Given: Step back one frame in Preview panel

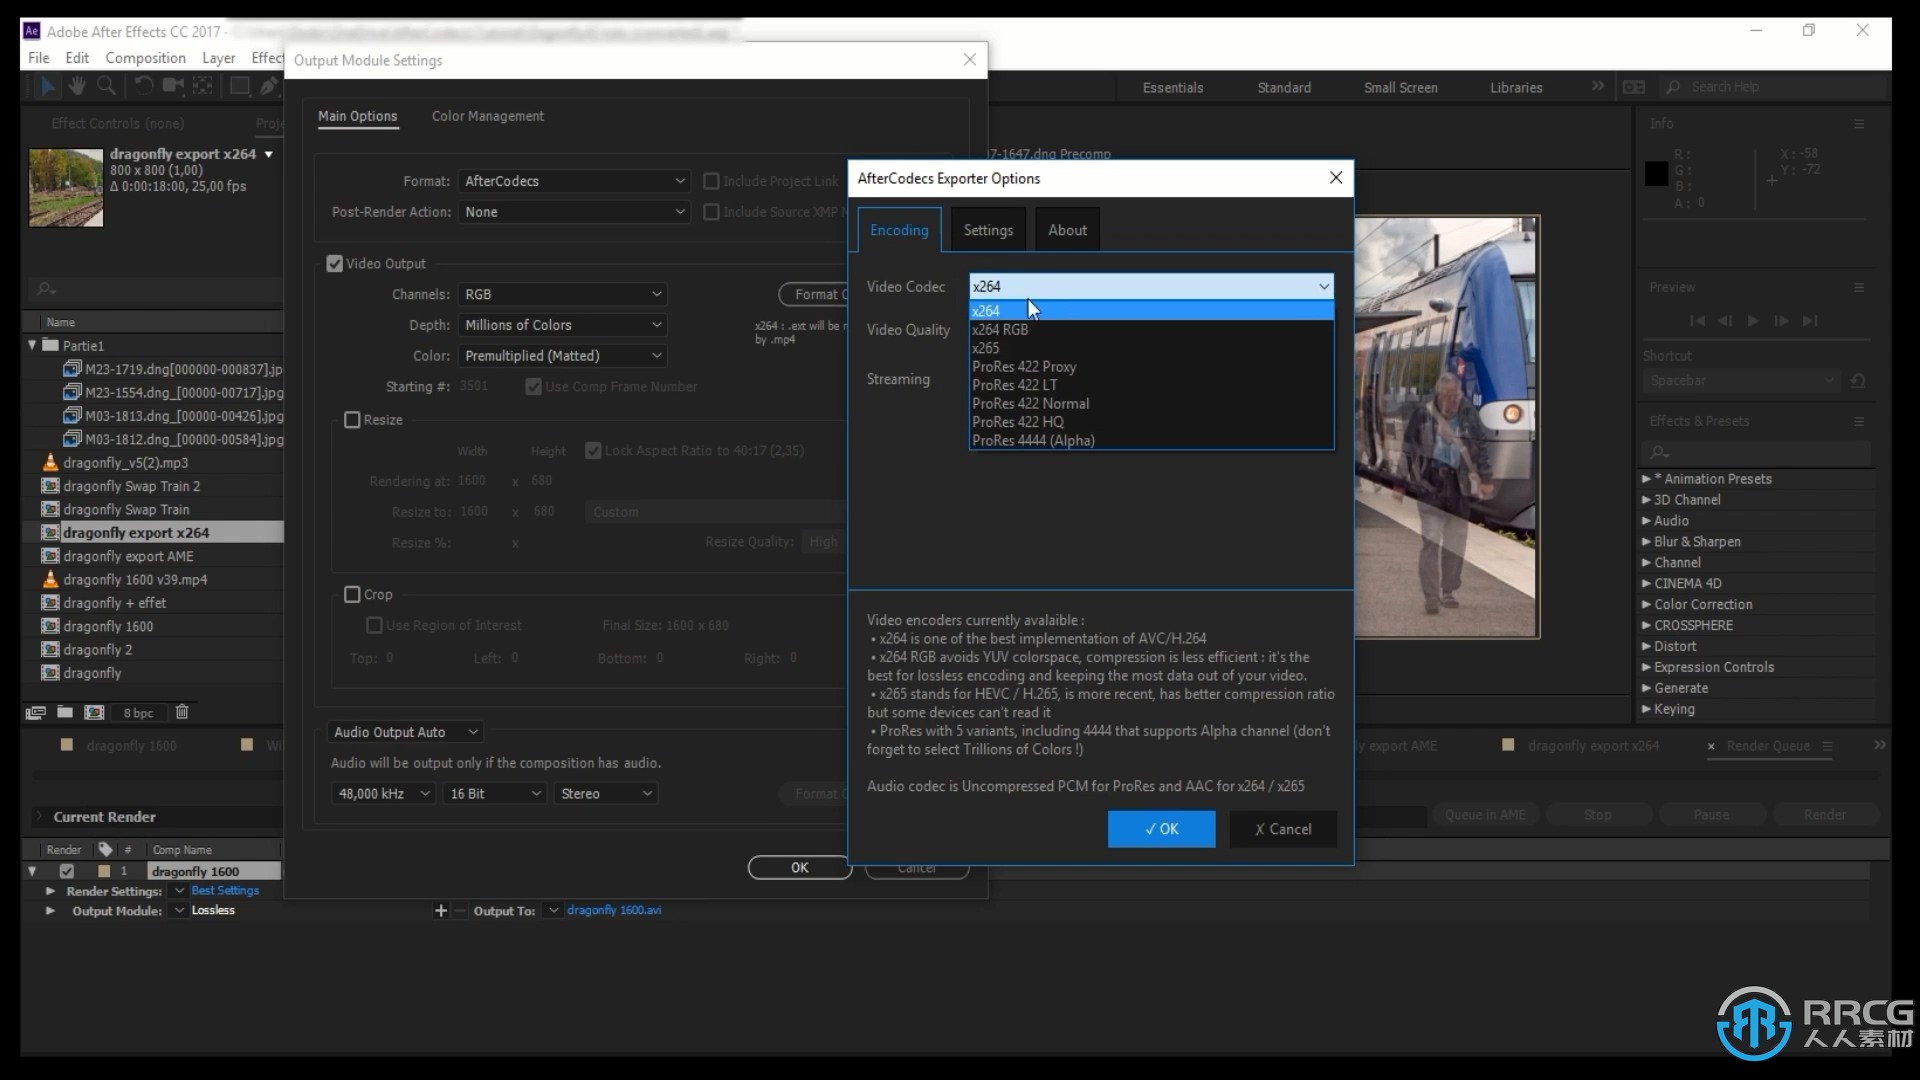Looking at the screenshot, I should 1725,321.
